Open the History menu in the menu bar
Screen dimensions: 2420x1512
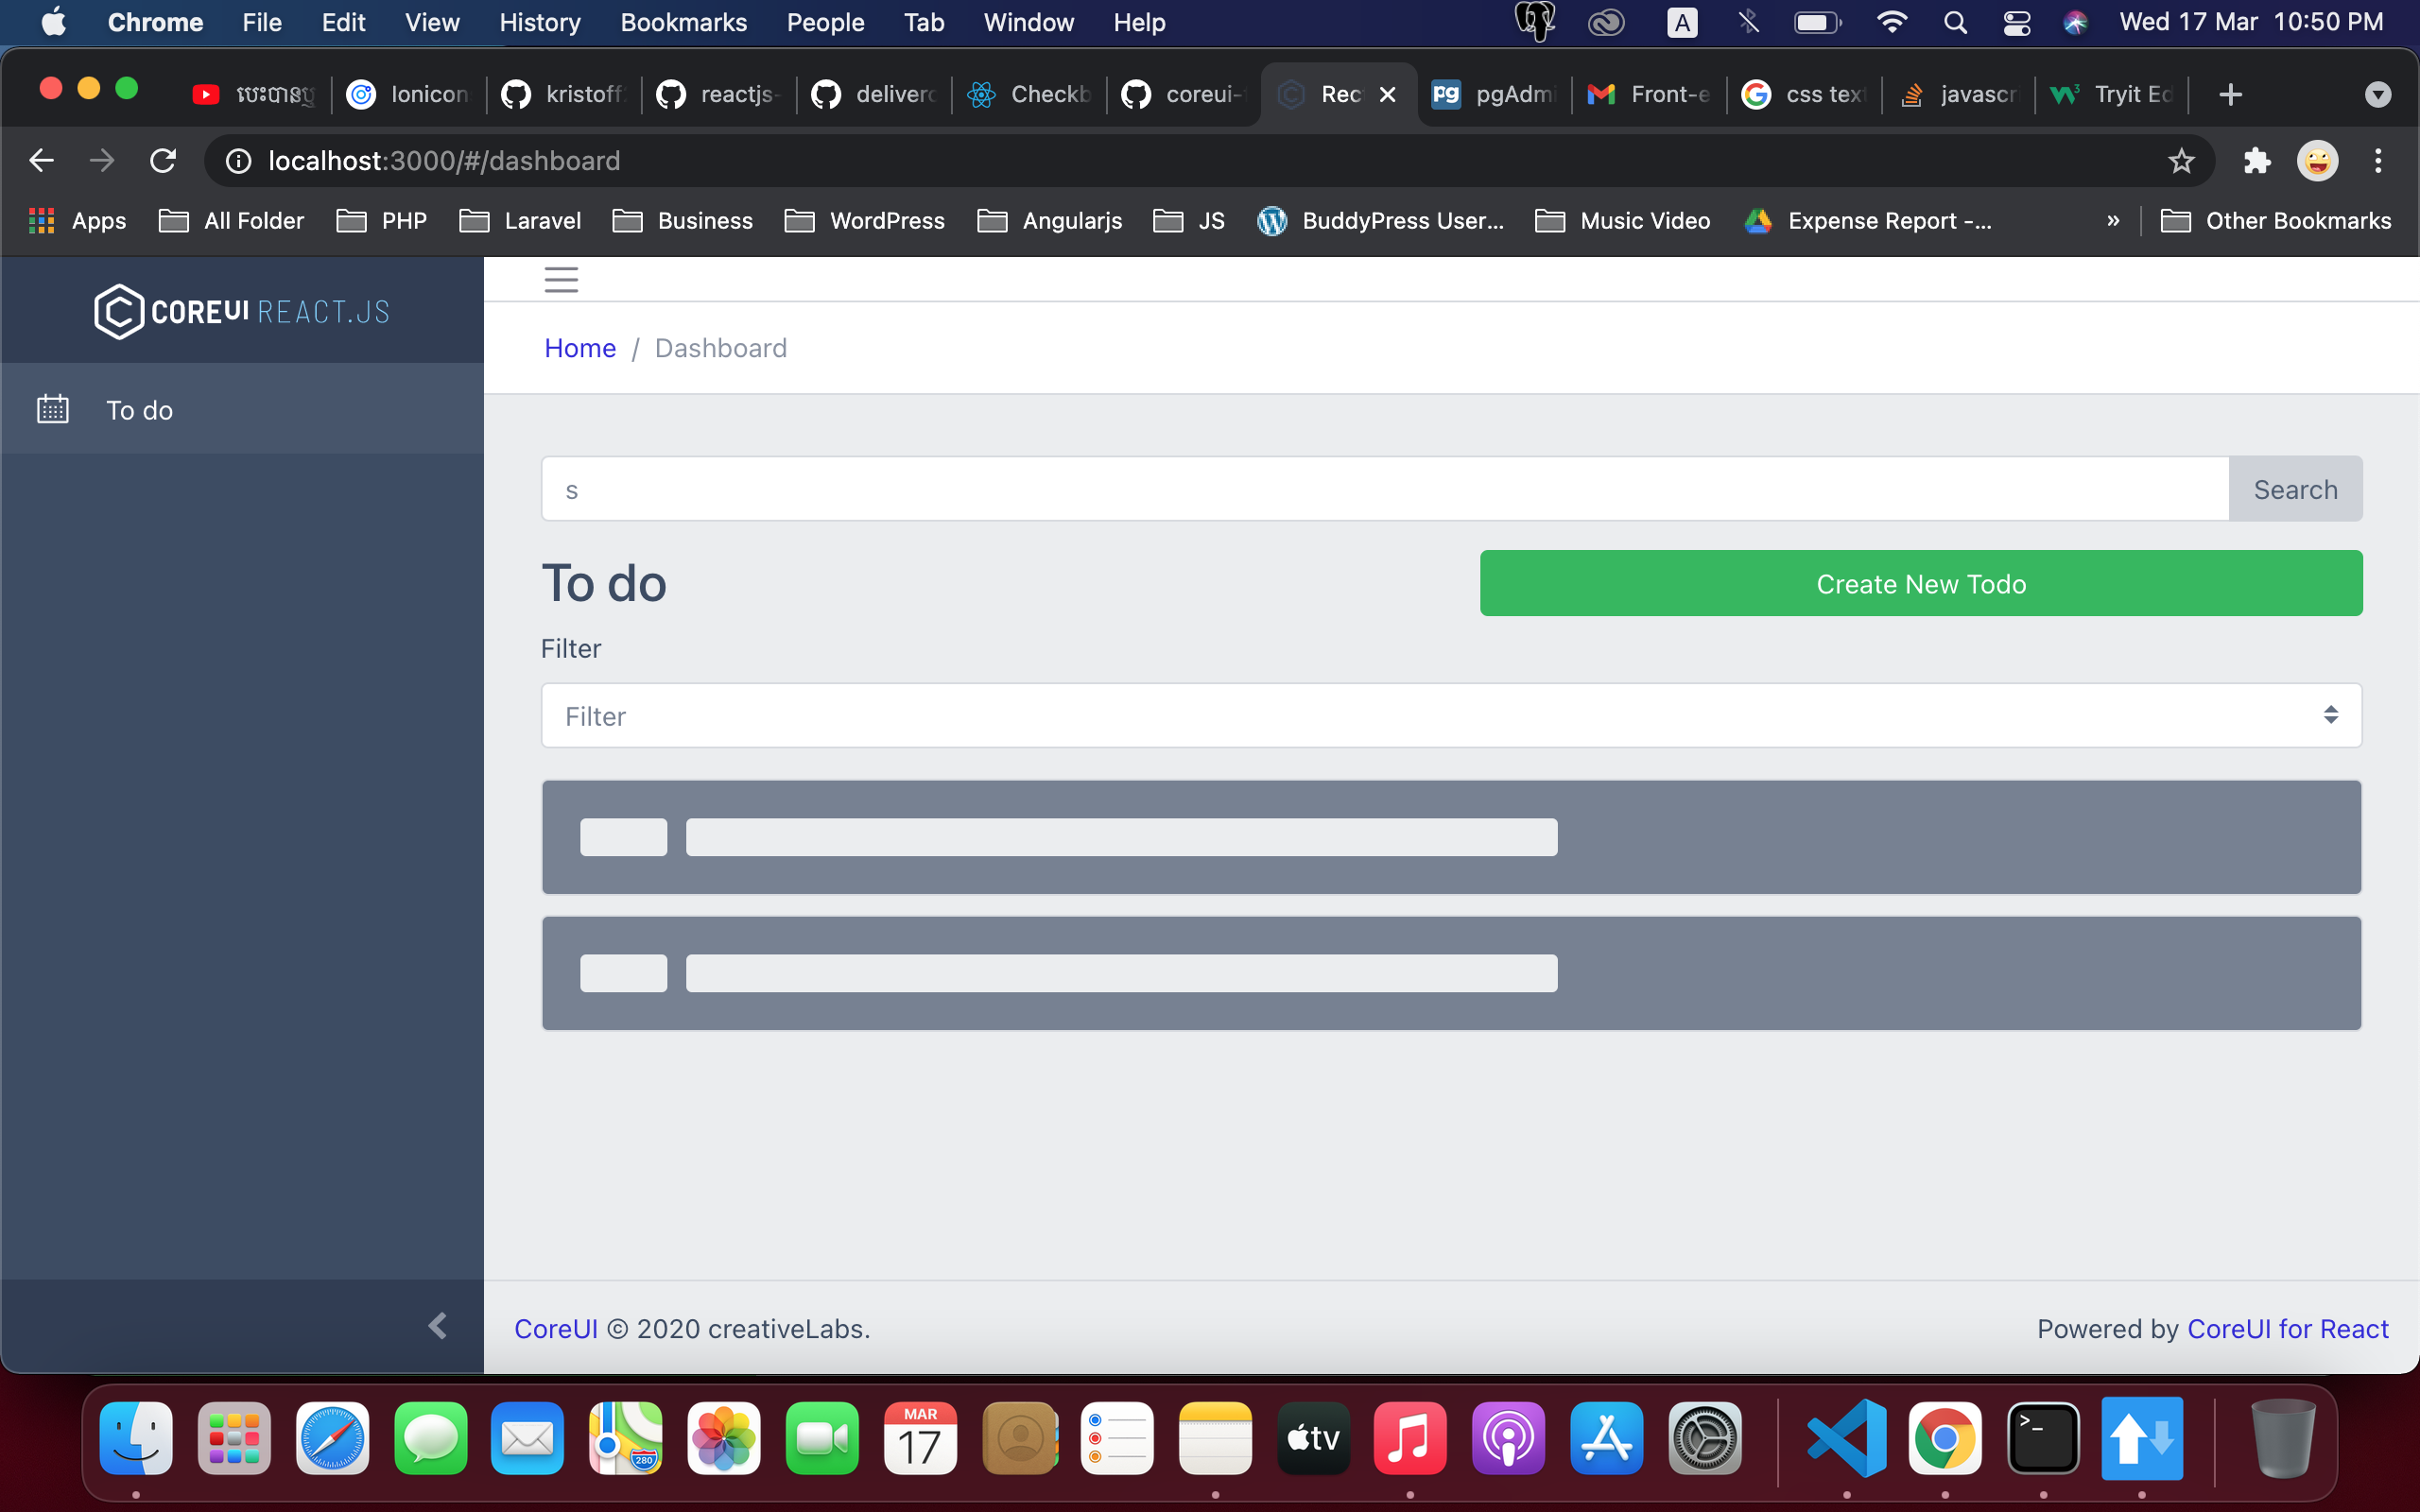point(540,22)
